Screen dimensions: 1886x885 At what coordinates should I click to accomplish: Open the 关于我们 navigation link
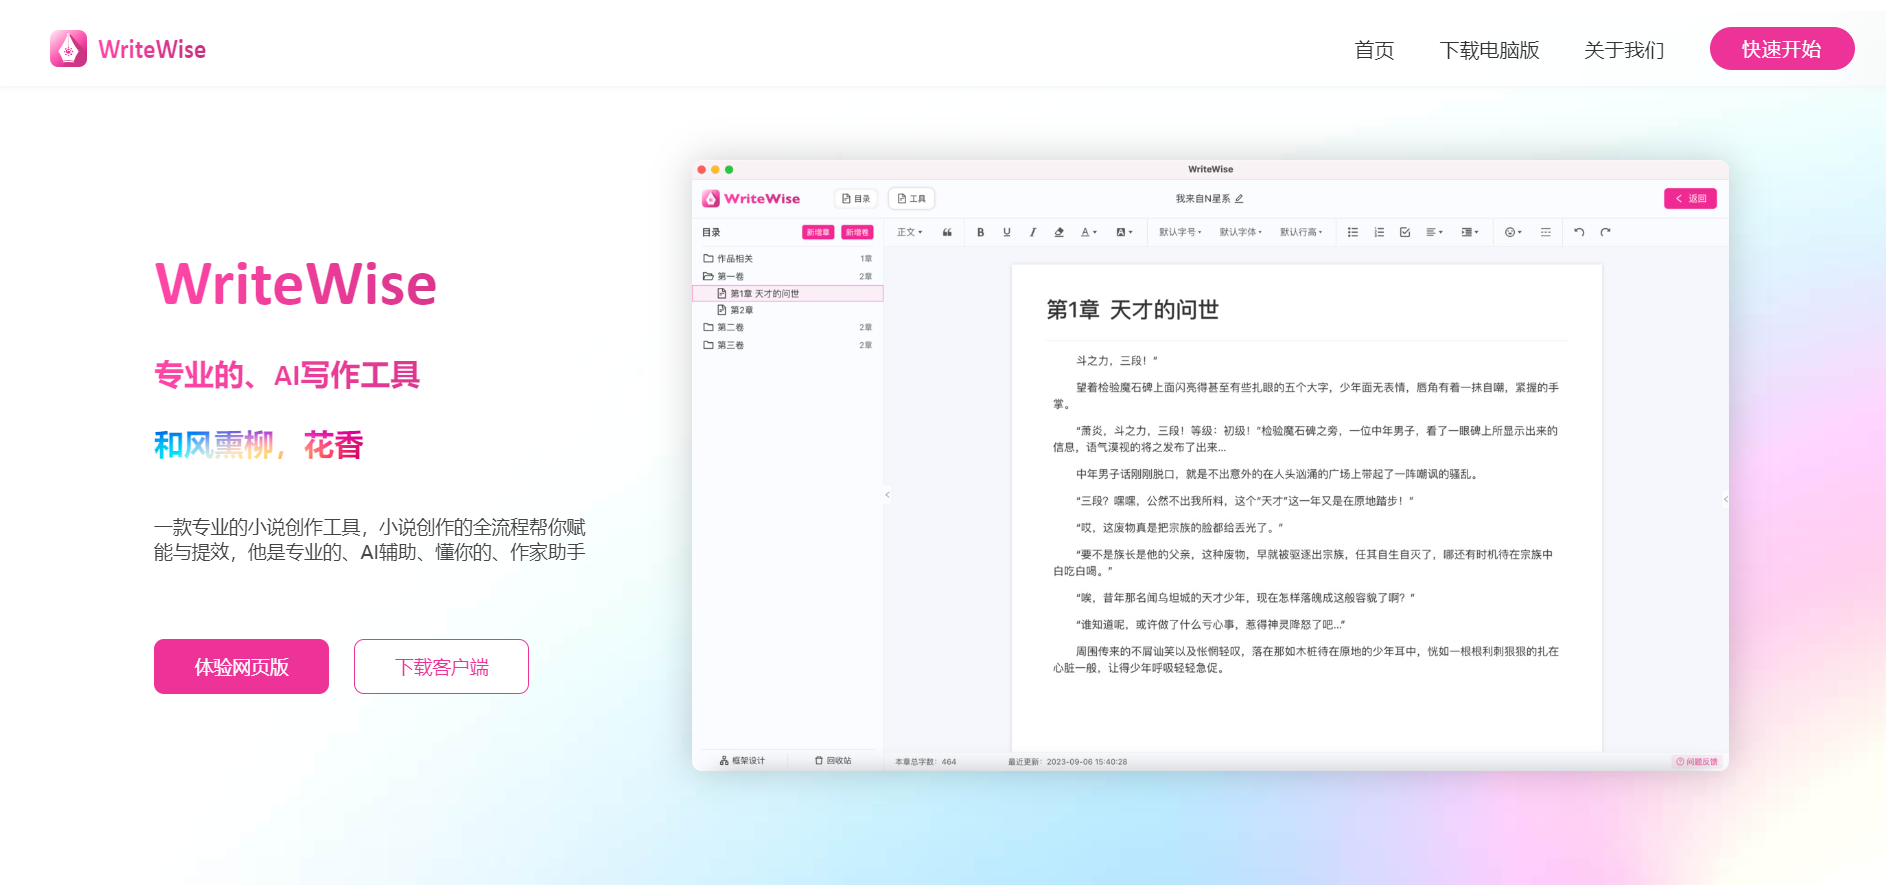pos(1624,50)
